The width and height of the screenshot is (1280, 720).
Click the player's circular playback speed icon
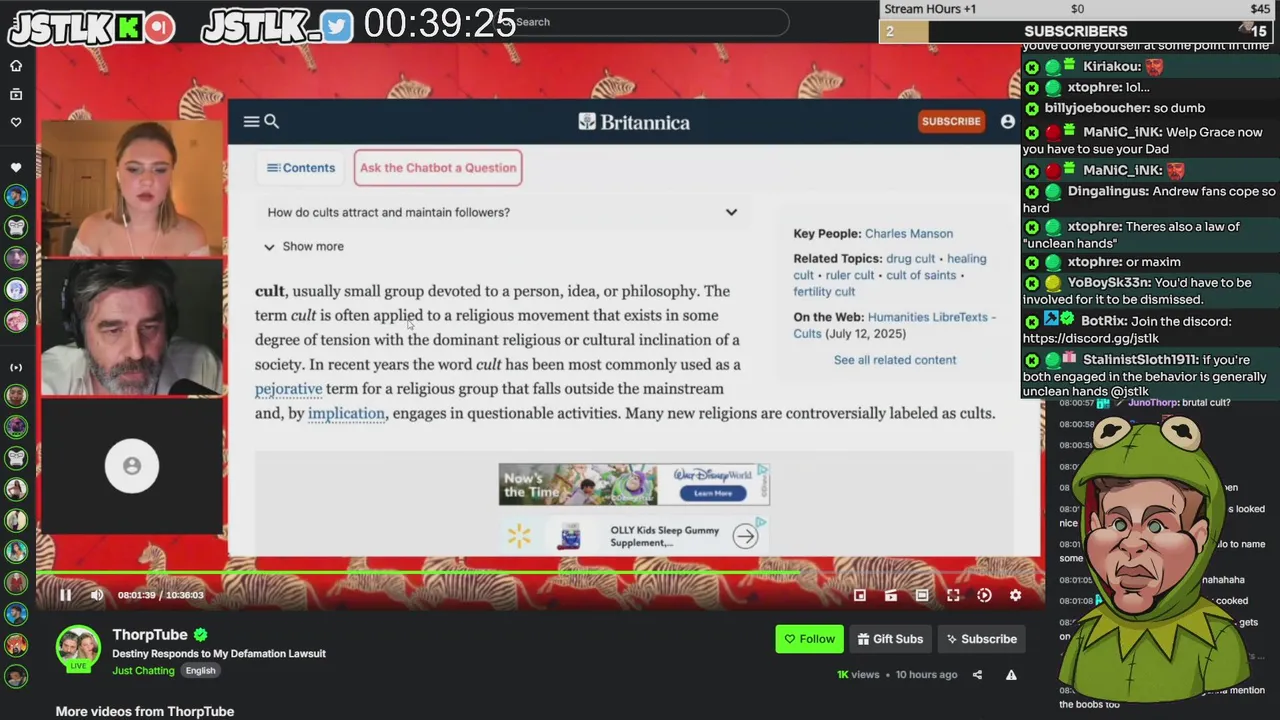coord(984,595)
